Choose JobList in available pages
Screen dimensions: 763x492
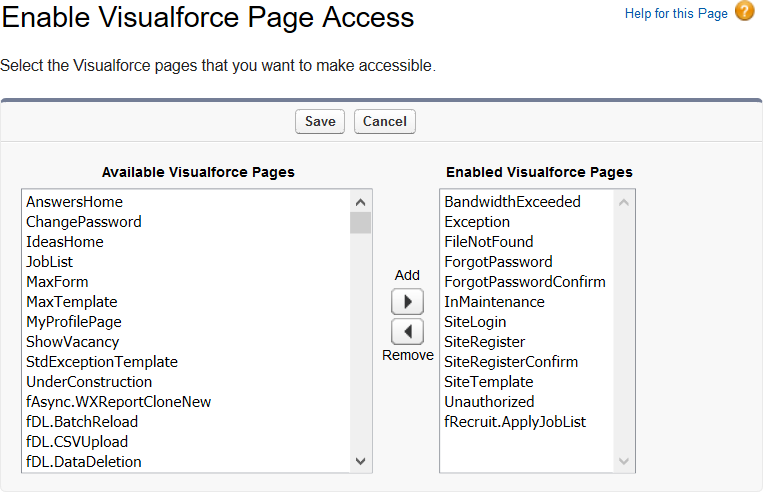[x=50, y=262]
